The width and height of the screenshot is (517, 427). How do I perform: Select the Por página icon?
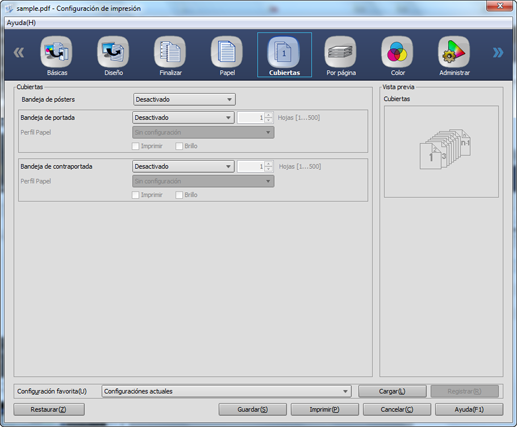point(341,56)
